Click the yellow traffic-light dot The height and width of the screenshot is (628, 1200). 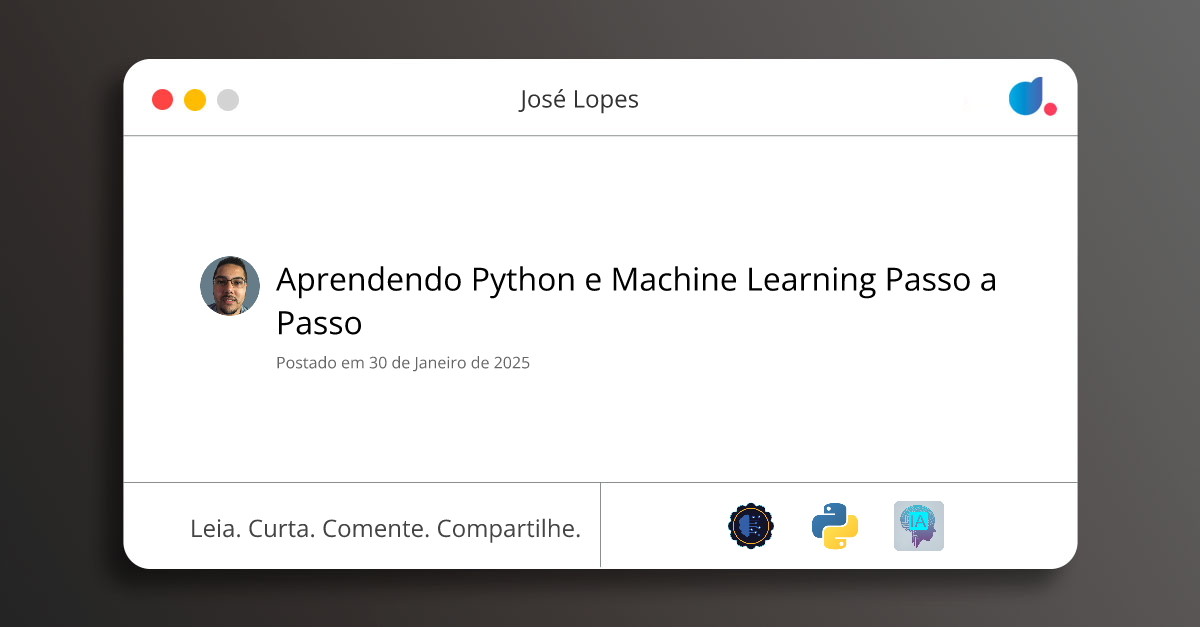pyautogui.click(x=195, y=99)
